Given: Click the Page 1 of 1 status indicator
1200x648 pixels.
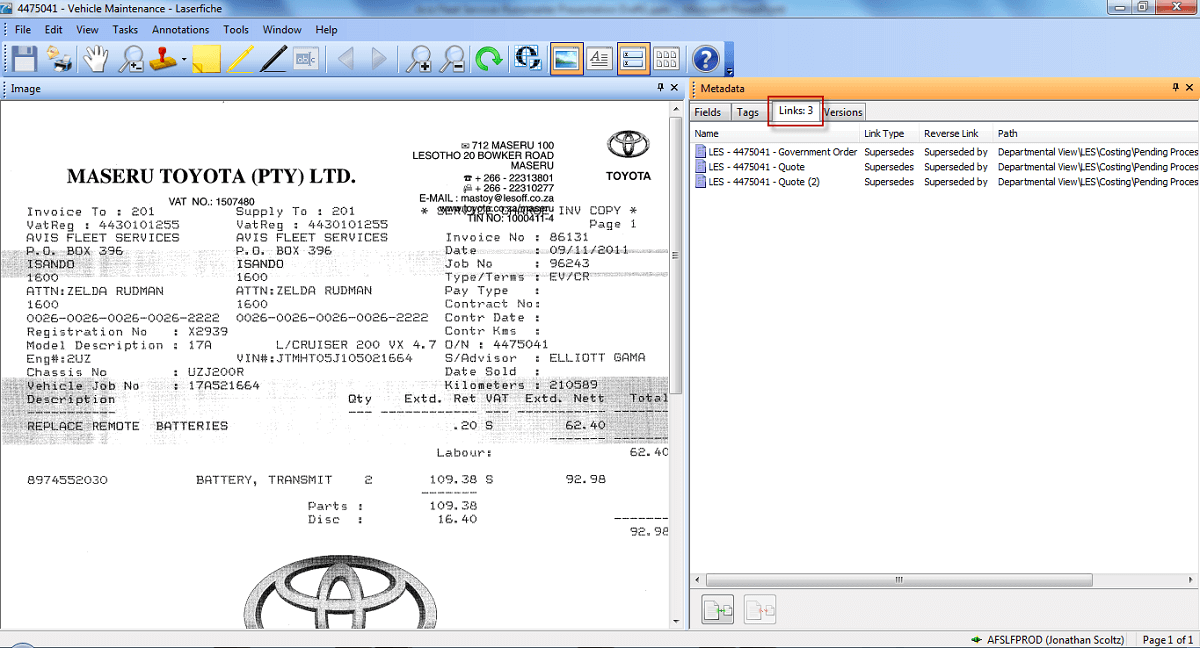Looking at the screenshot, I should point(1167,639).
